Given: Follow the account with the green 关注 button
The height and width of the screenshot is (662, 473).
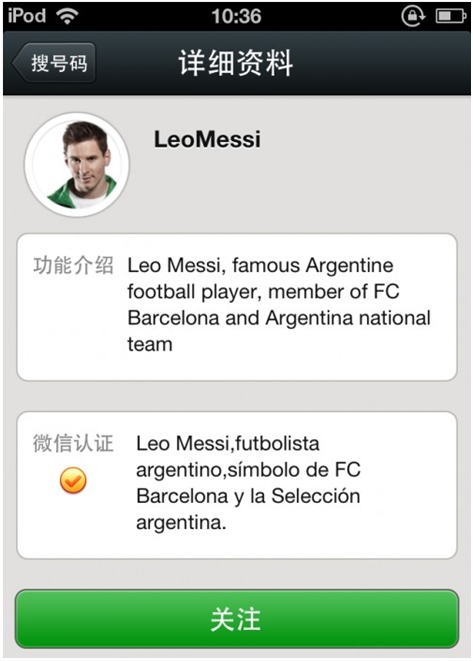Looking at the screenshot, I should (x=236, y=619).
